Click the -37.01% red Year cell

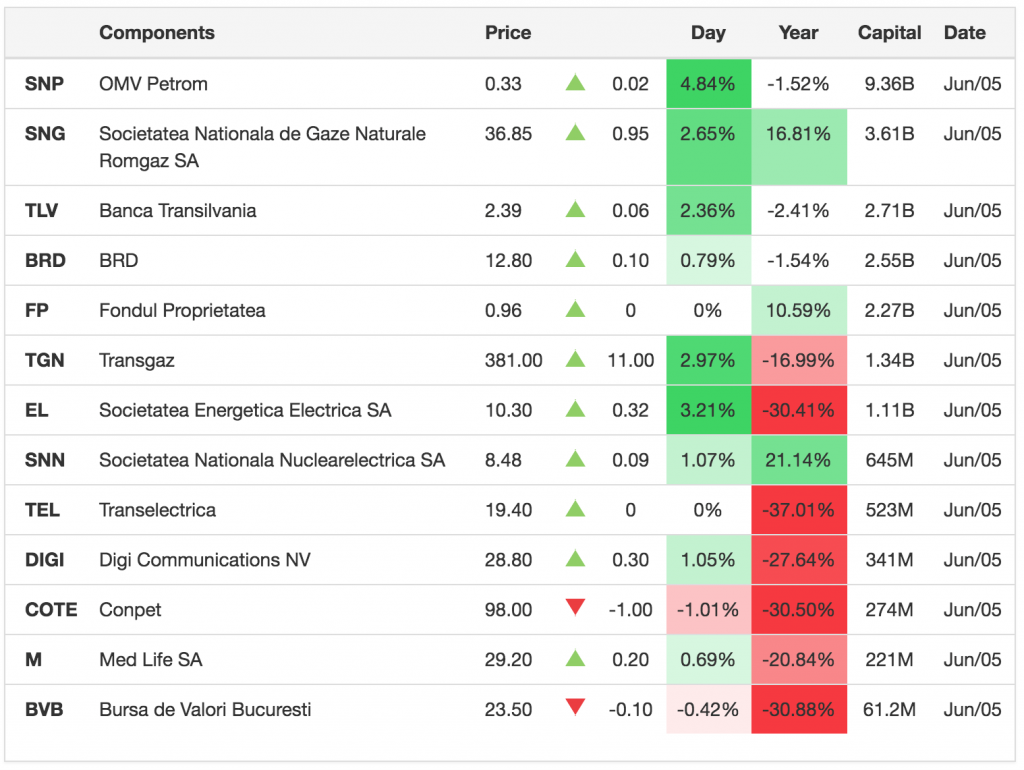798,510
